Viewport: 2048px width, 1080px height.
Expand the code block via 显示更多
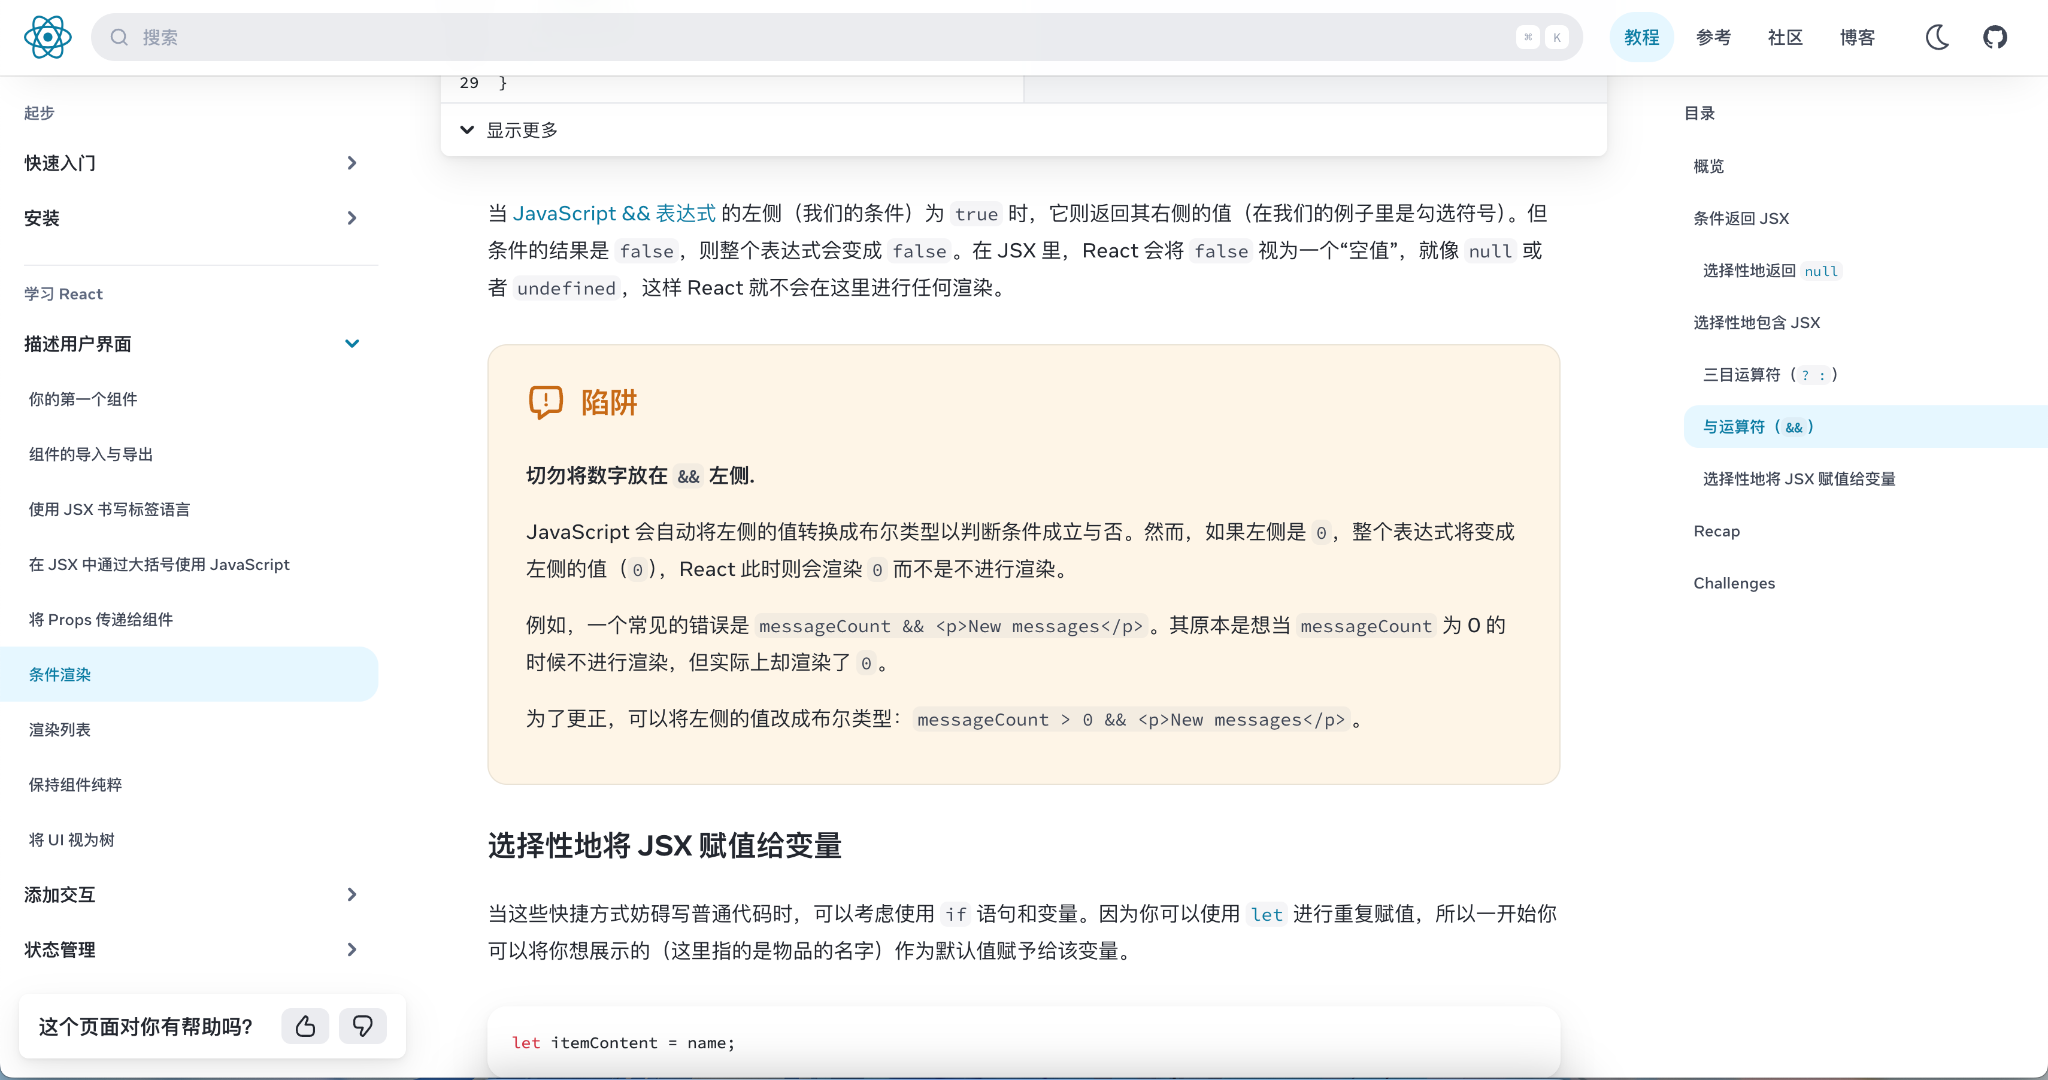[523, 129]
